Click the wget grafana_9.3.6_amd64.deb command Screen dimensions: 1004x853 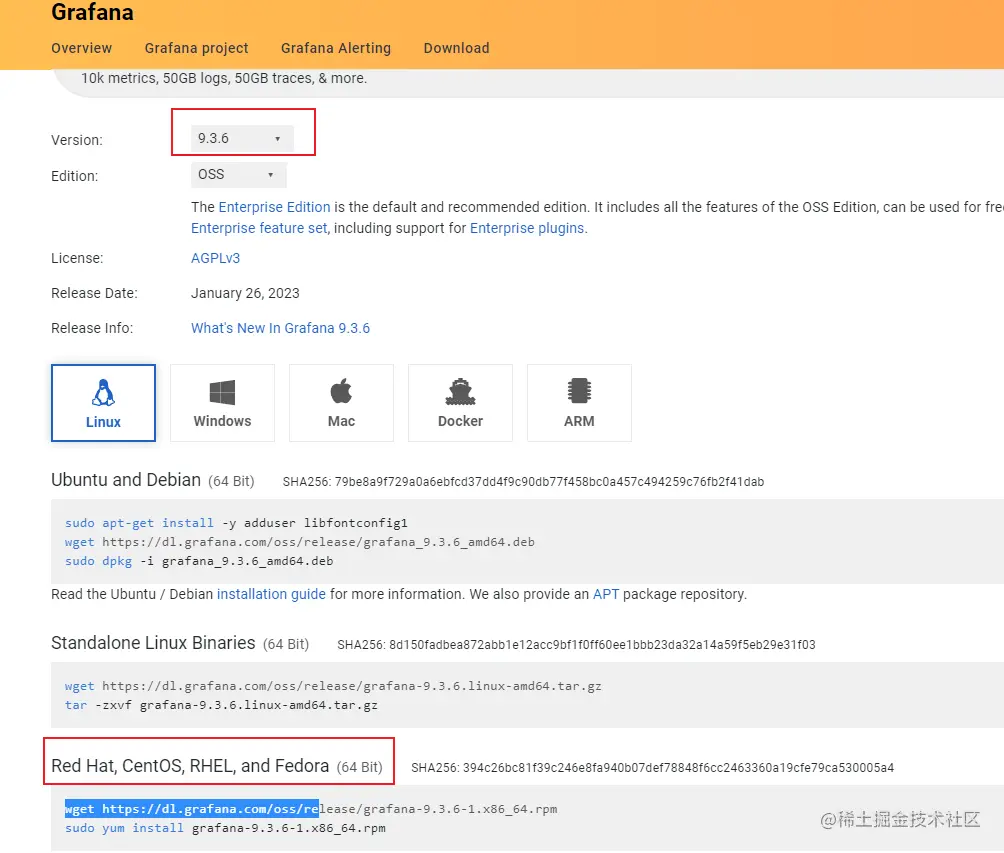pos(300,542)
